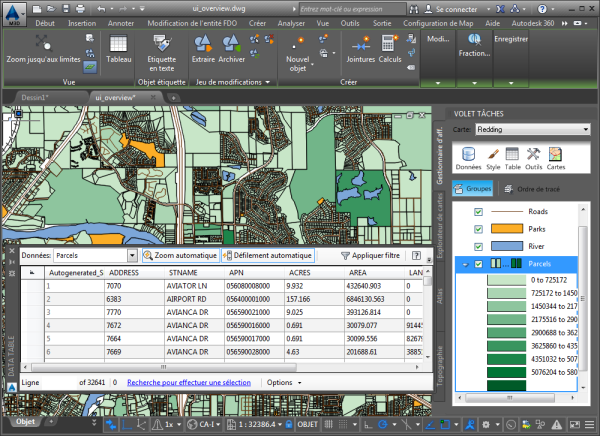This screenshot has height=436, width=600.
Task: Click the Extraire ribbon icon
Action: (x=203, y=44)
